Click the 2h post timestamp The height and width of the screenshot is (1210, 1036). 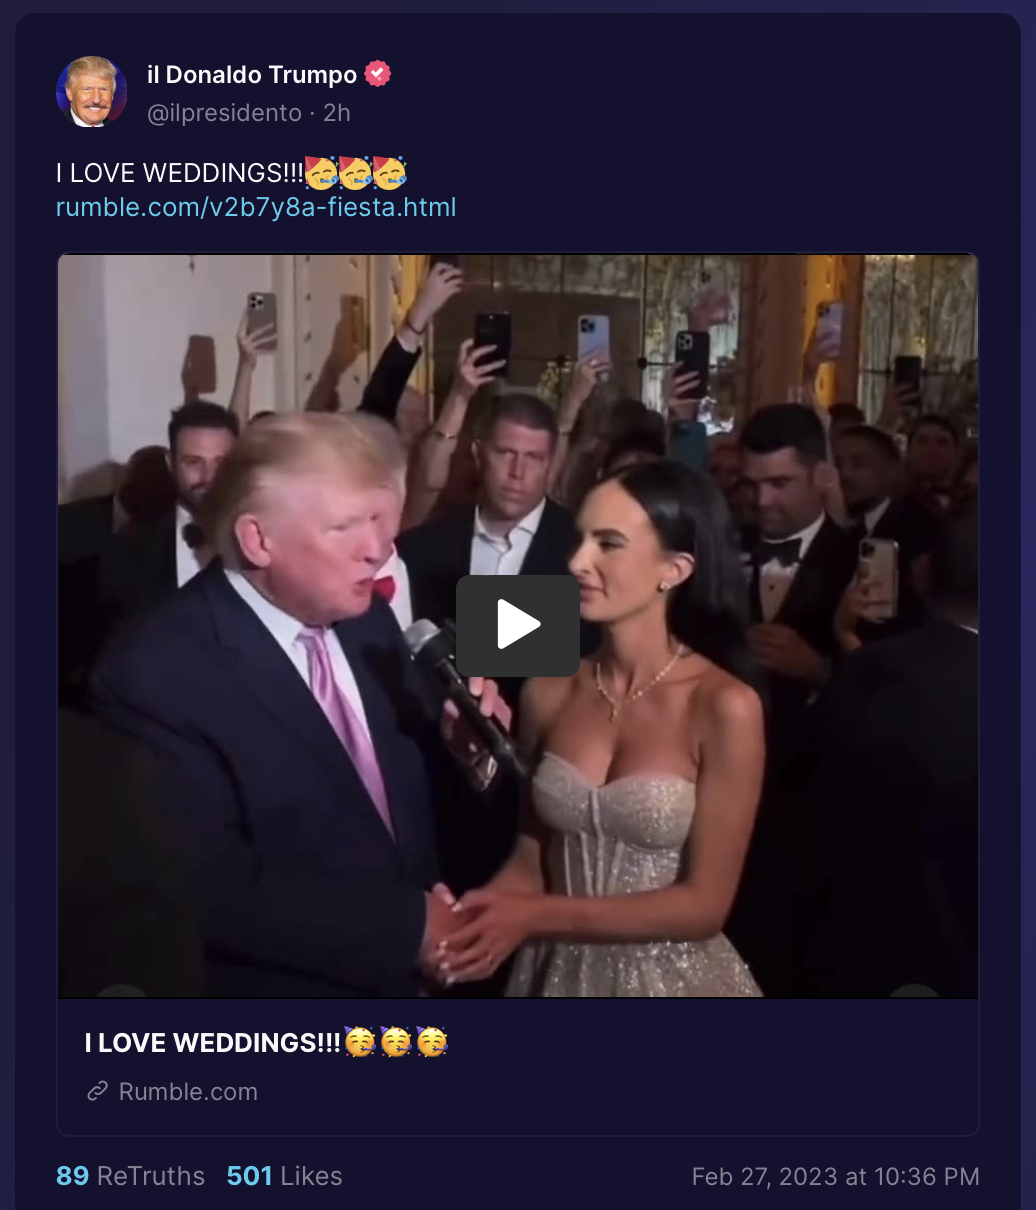click(x=337, y=113)
